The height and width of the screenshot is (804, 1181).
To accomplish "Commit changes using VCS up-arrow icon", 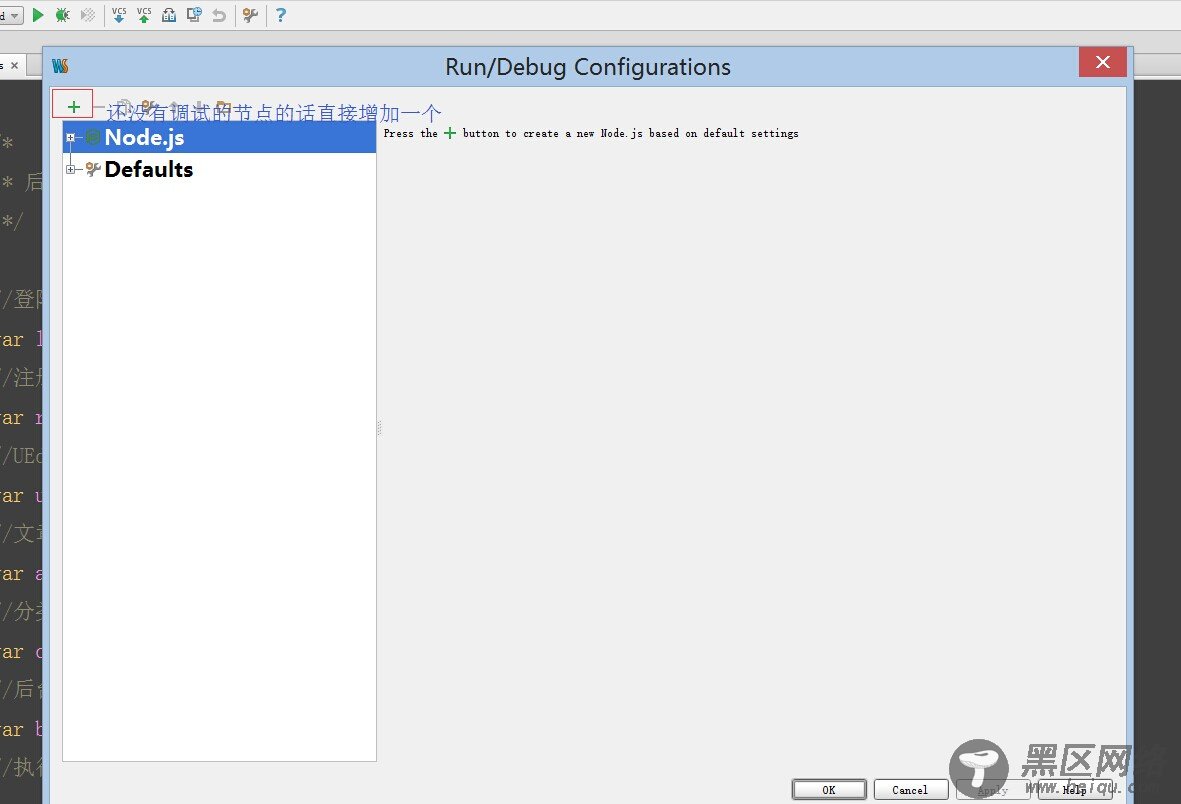I will tap(144, 14).
